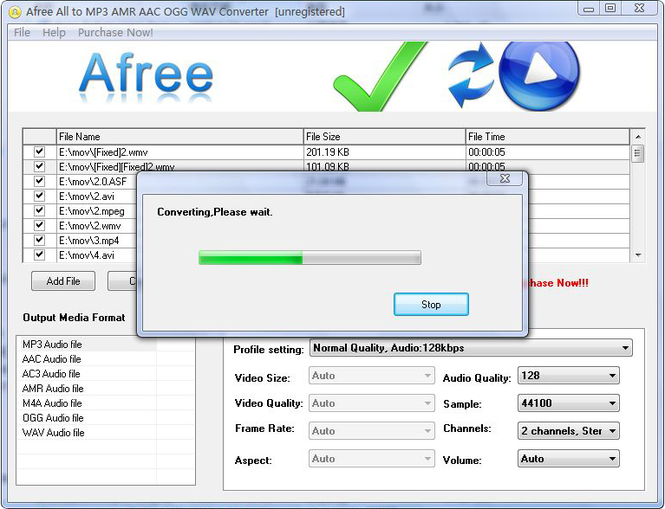Open the Audio Quality 128 dropdown
The image size is (665, 509).
568,375
